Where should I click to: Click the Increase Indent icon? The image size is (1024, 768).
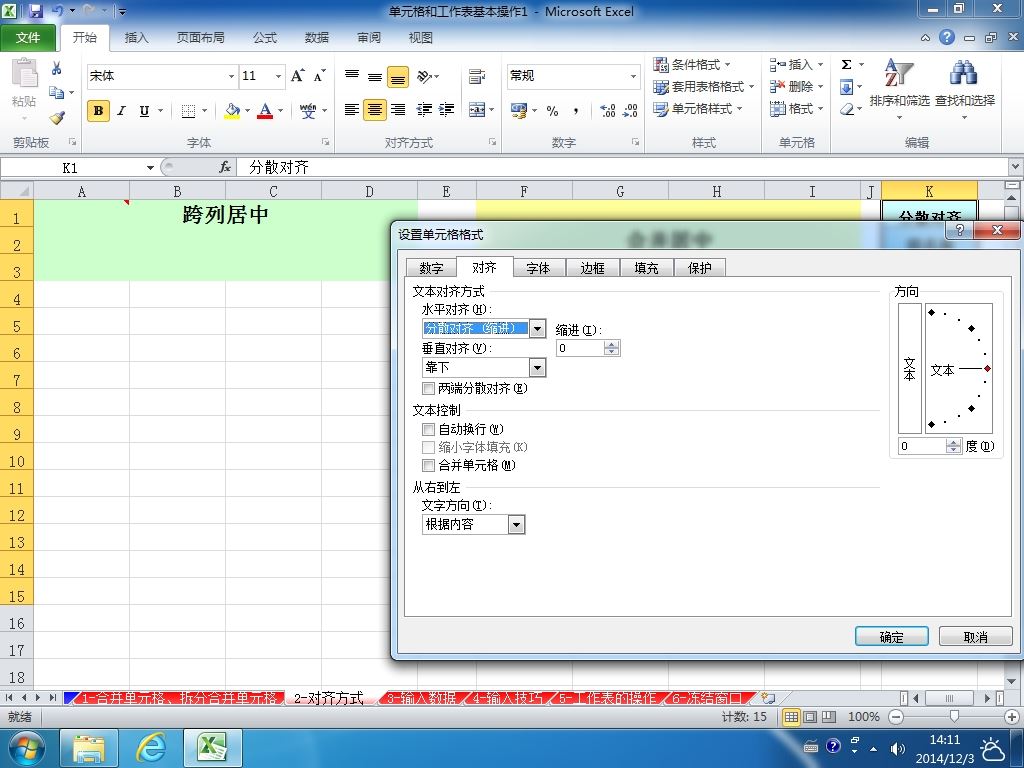click(x=447, y=110)
